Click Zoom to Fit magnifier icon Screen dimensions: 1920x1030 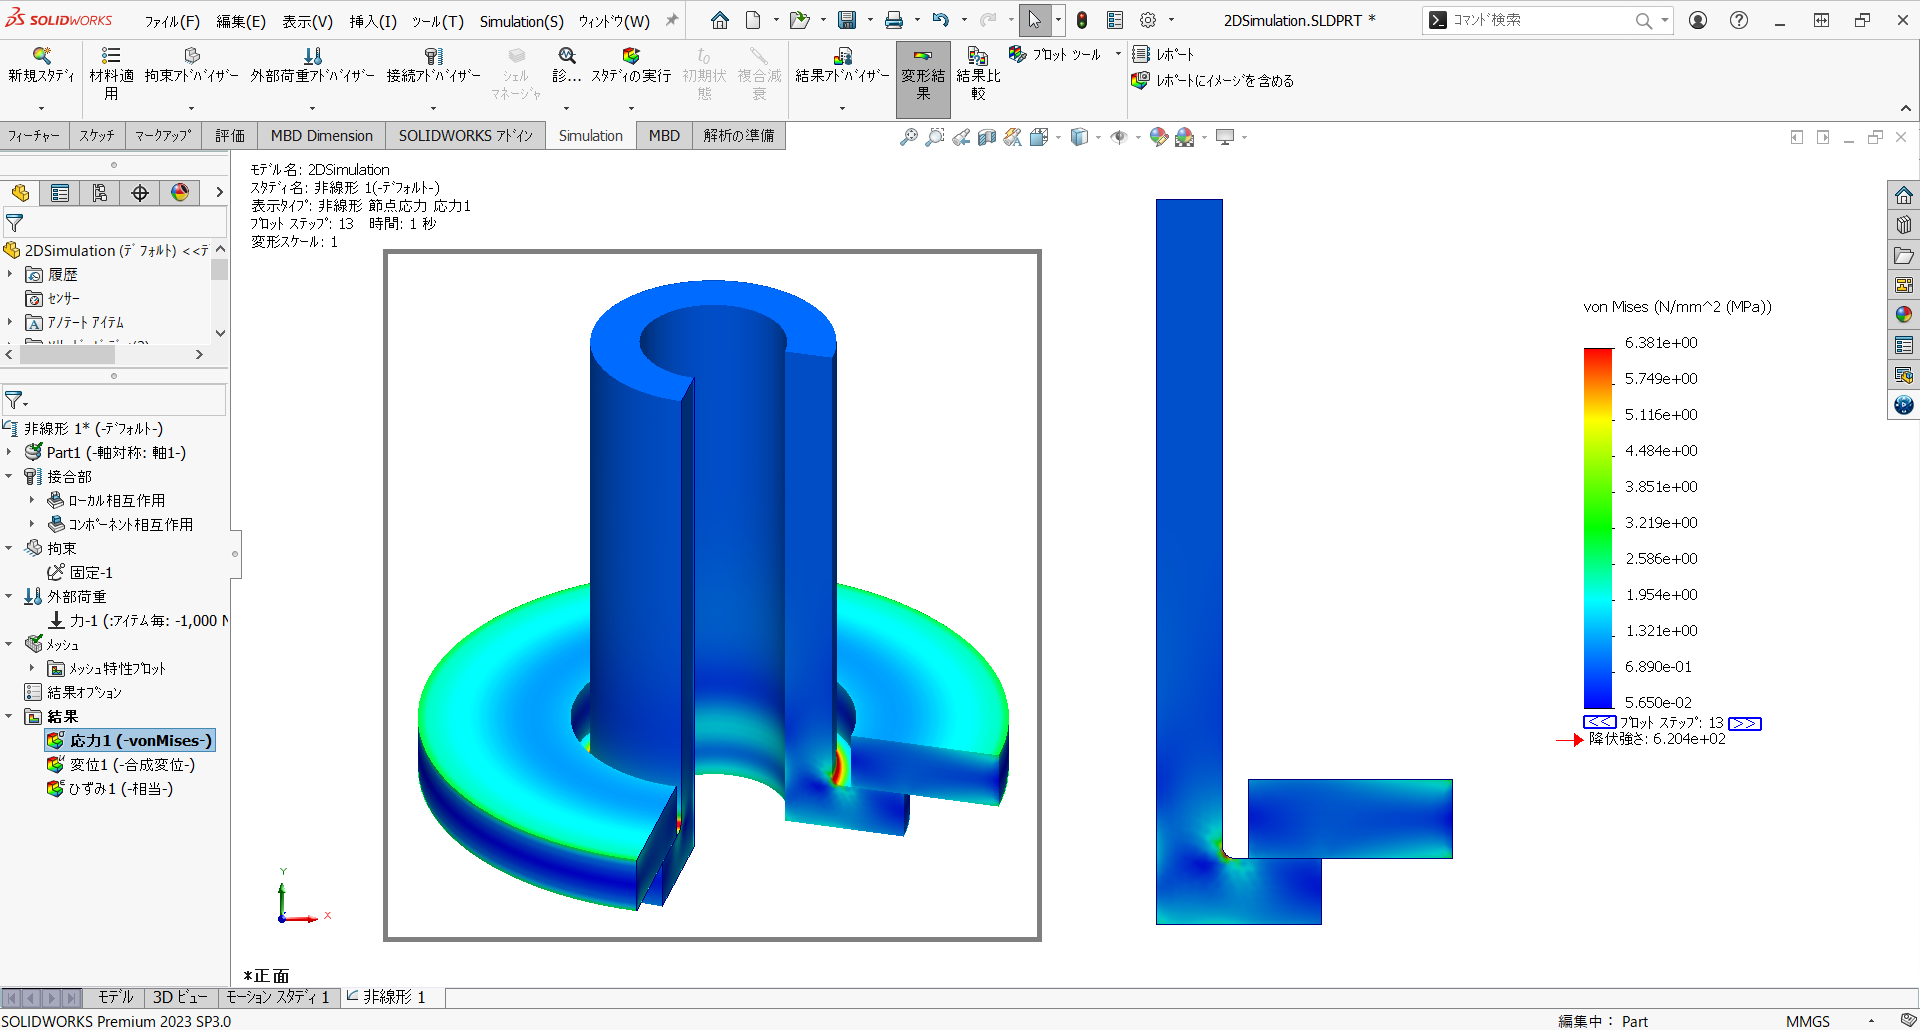(x=908, y=137)
